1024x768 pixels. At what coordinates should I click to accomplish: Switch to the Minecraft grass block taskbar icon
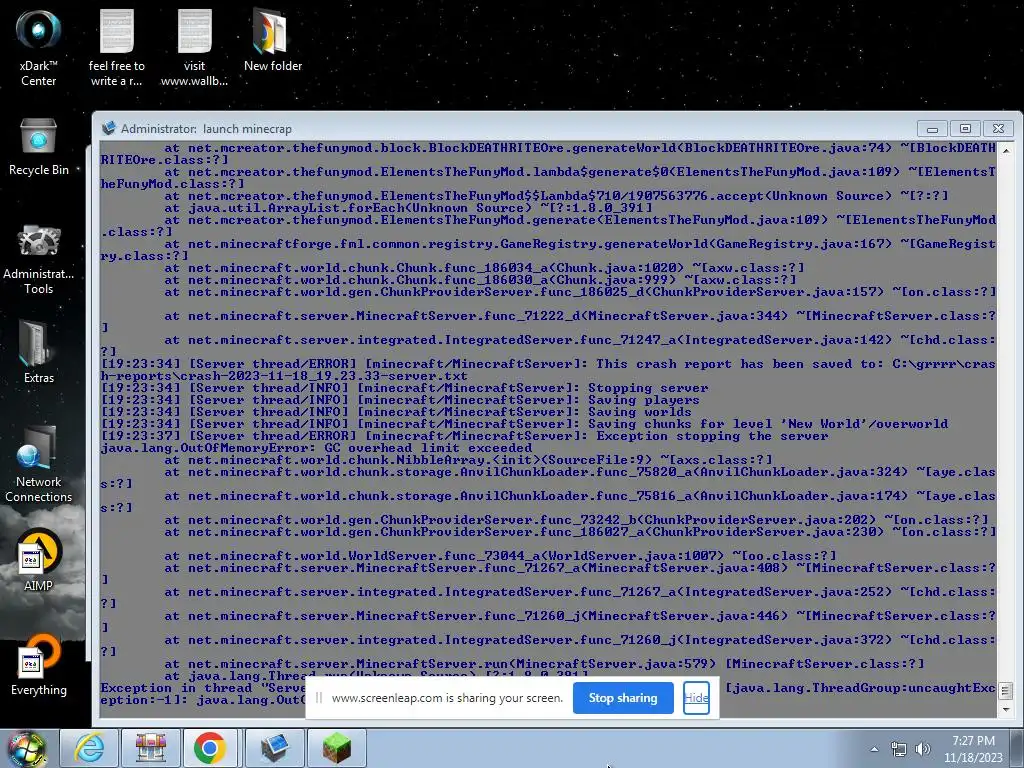337,748
